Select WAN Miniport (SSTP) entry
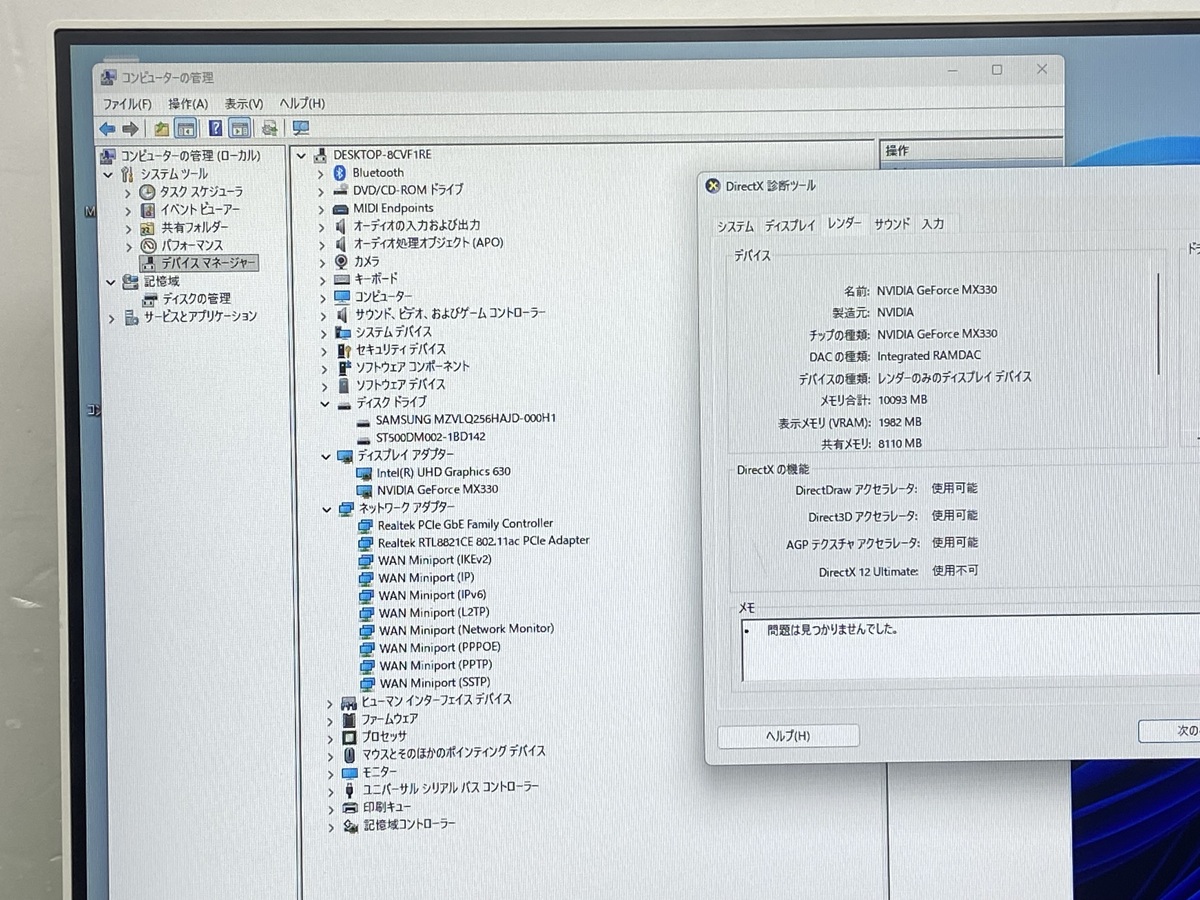1200x900 pixels. pos(435,683)
